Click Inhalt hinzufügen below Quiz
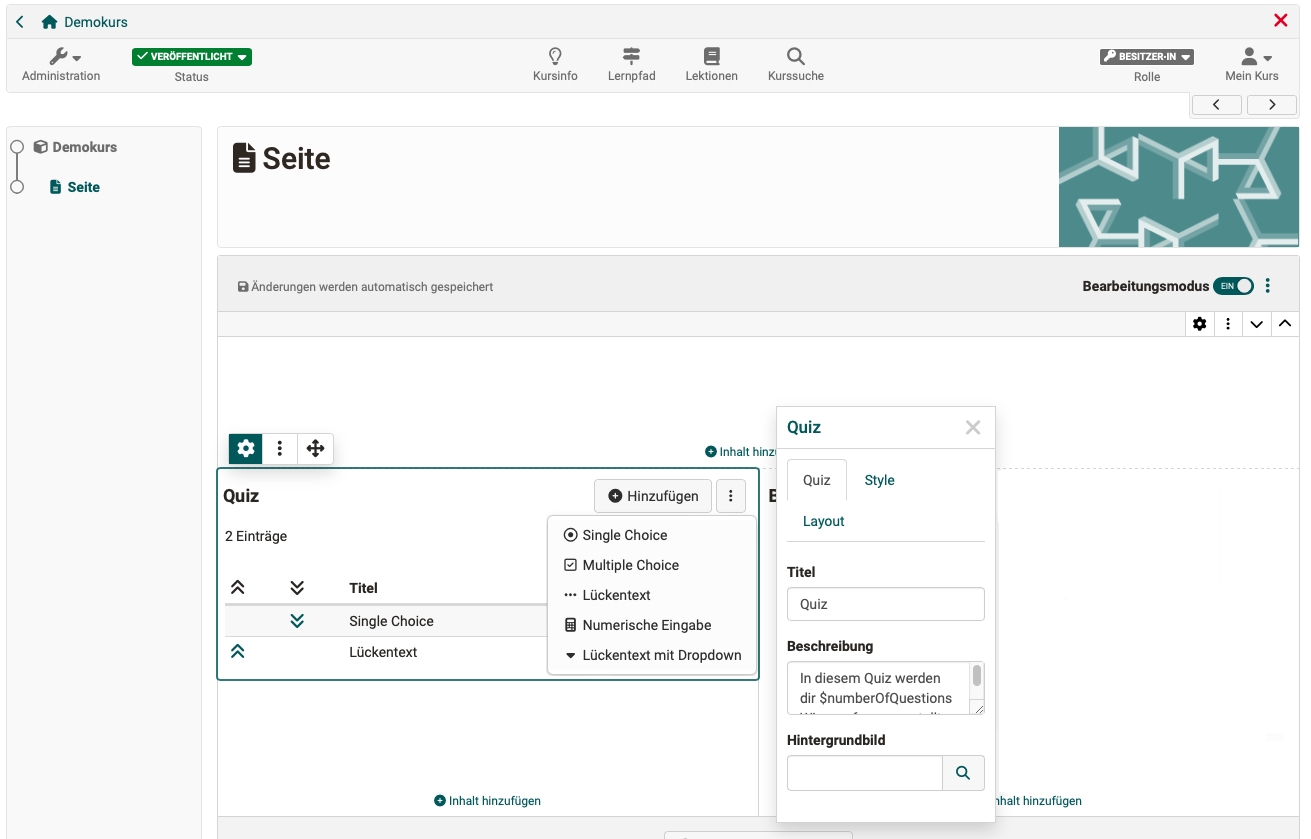This screenshot has width=1311, height=839. pyautogui.click(x=488, y=801)
